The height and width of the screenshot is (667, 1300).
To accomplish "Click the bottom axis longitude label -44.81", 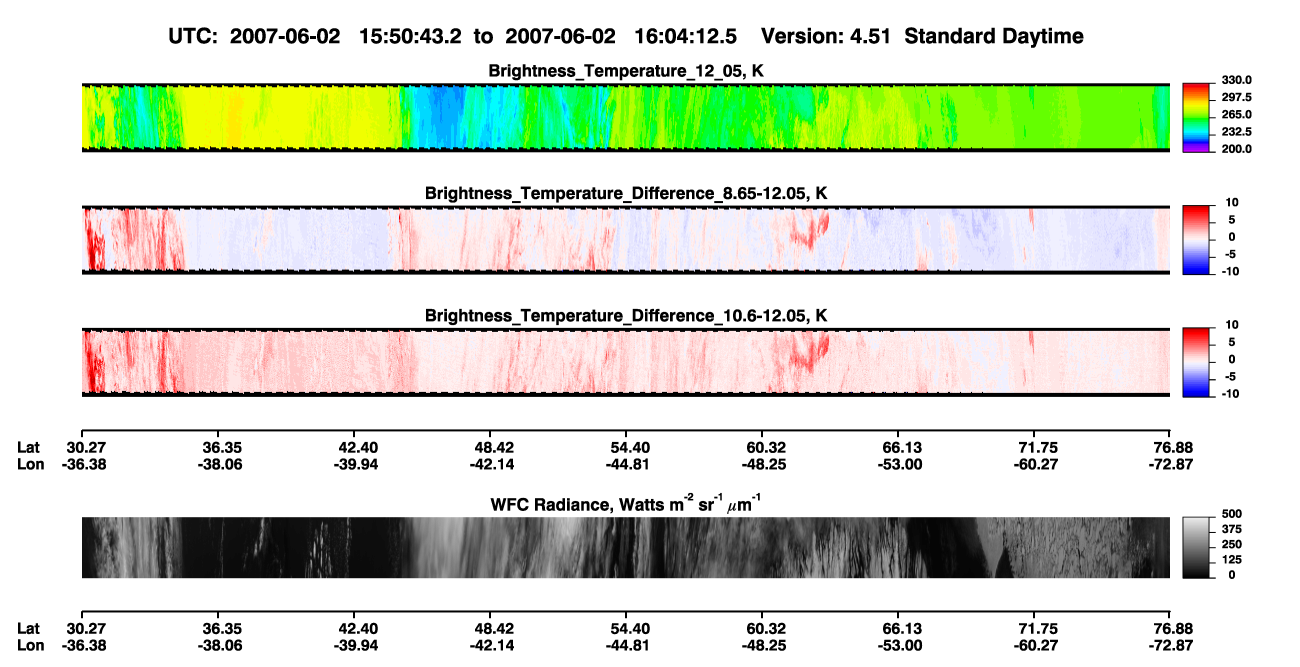I will 627,645.
